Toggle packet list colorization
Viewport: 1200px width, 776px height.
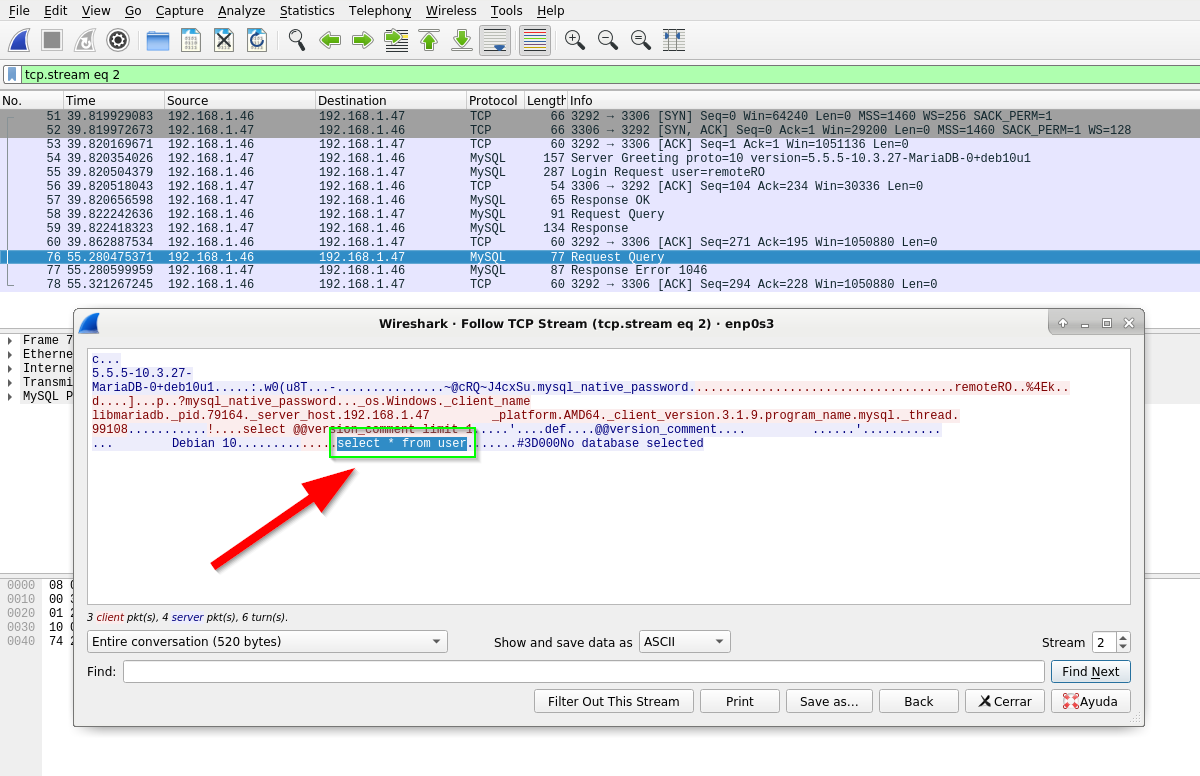535,40
